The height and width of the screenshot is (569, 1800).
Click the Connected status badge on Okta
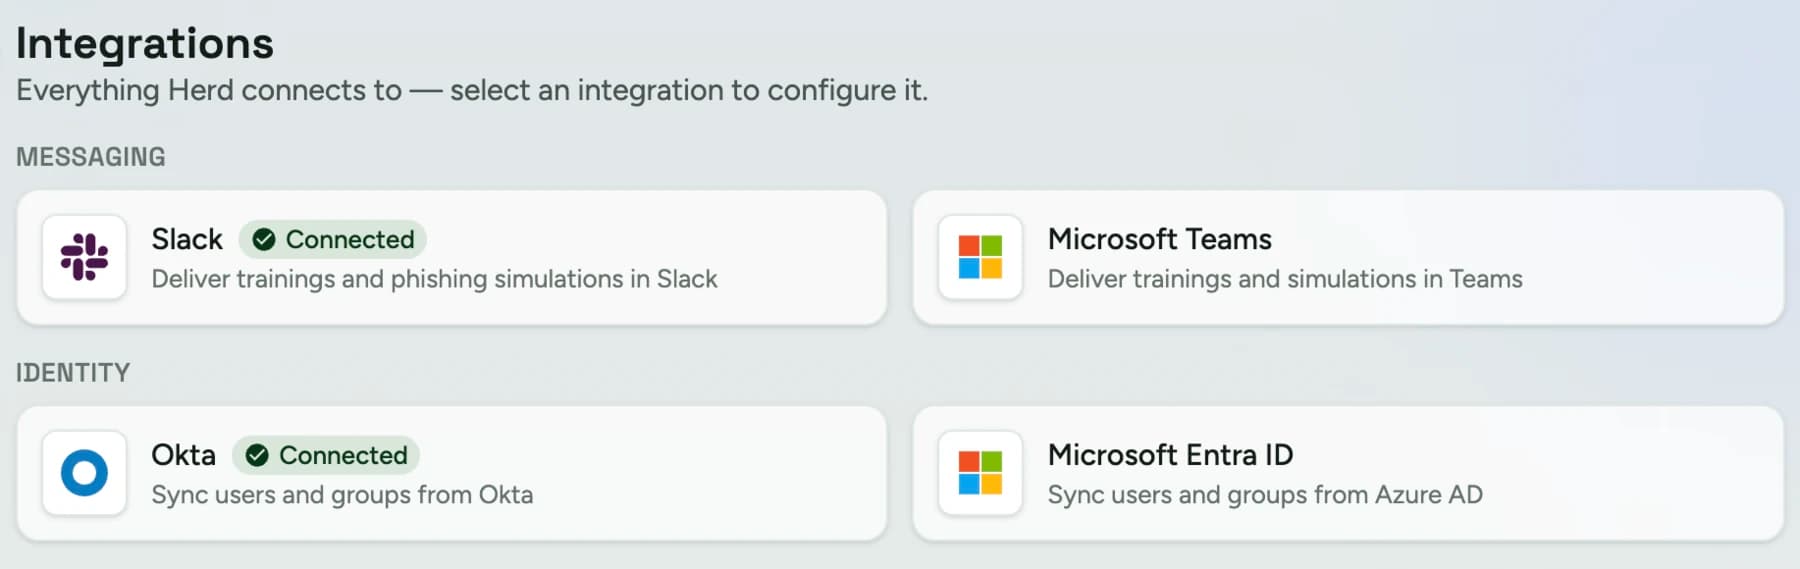326,455
